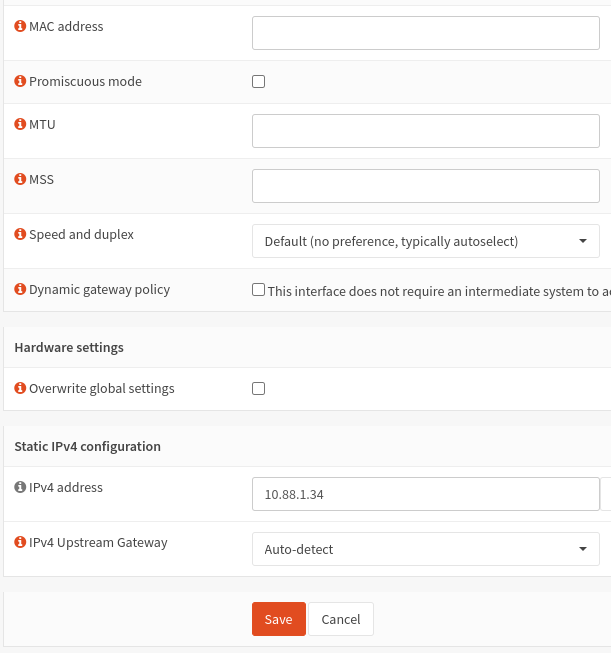Open the MSS info icon
This screenshot has width=611, height=653.
point(20,179)
